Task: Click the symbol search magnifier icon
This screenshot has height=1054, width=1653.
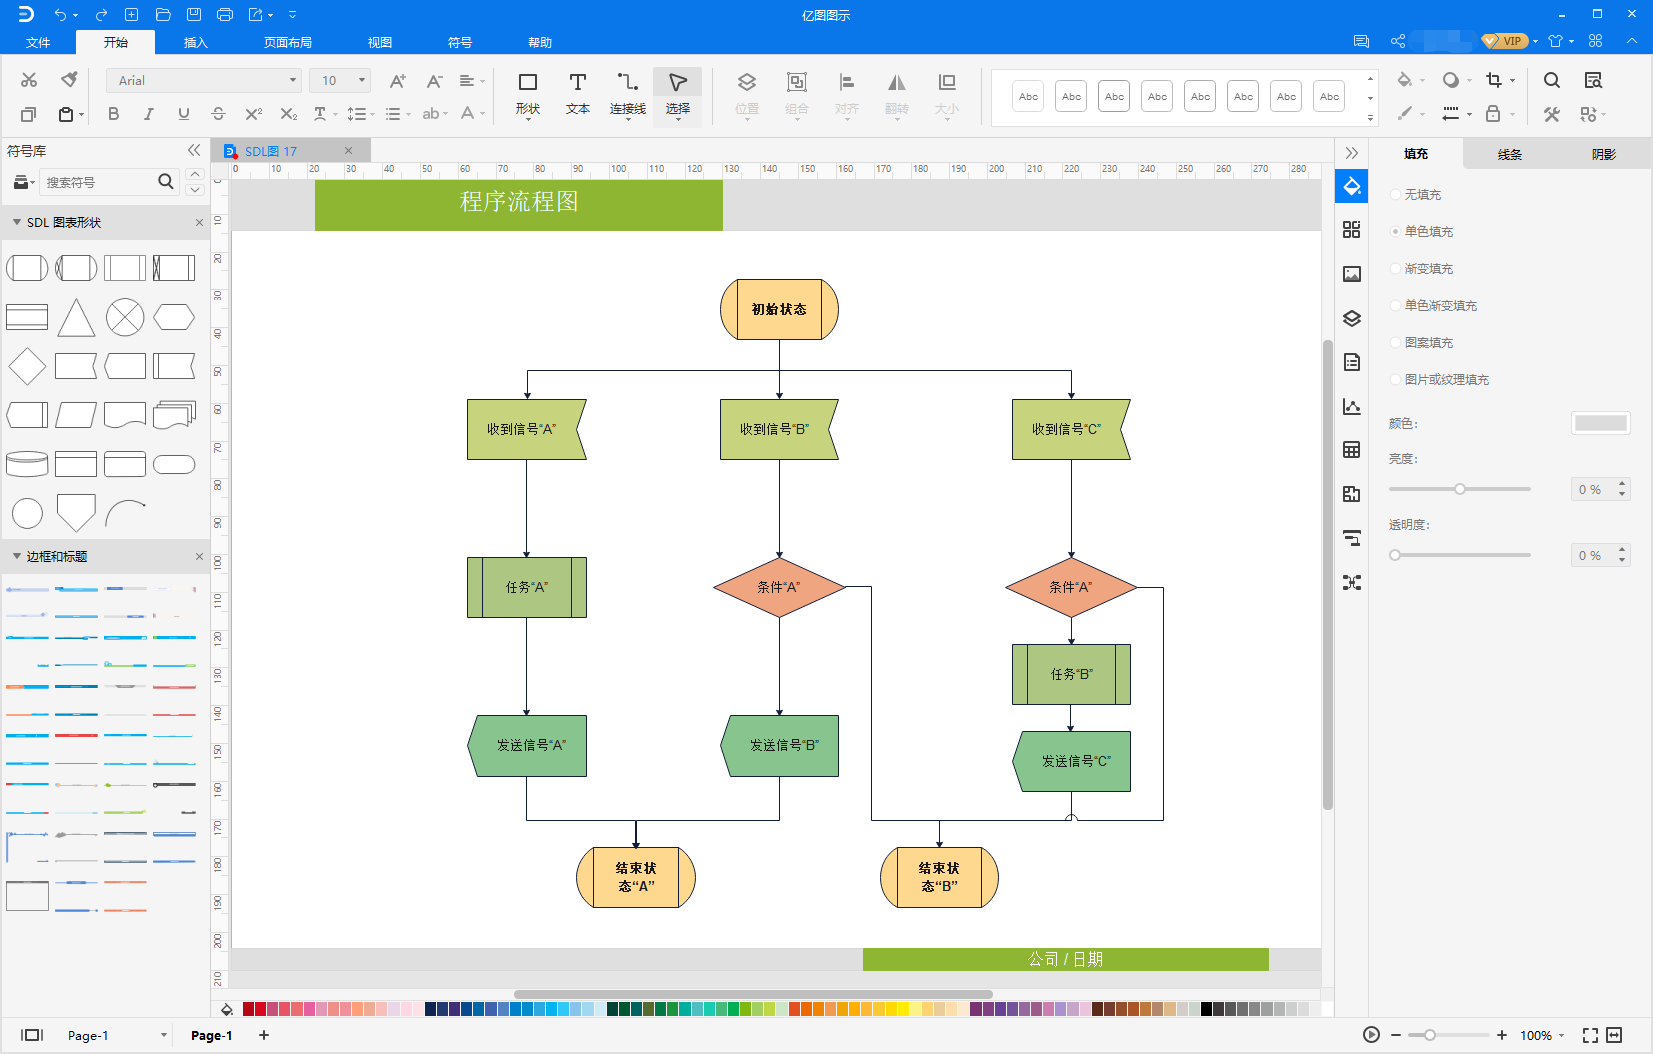Action: (x=166, y=181)
